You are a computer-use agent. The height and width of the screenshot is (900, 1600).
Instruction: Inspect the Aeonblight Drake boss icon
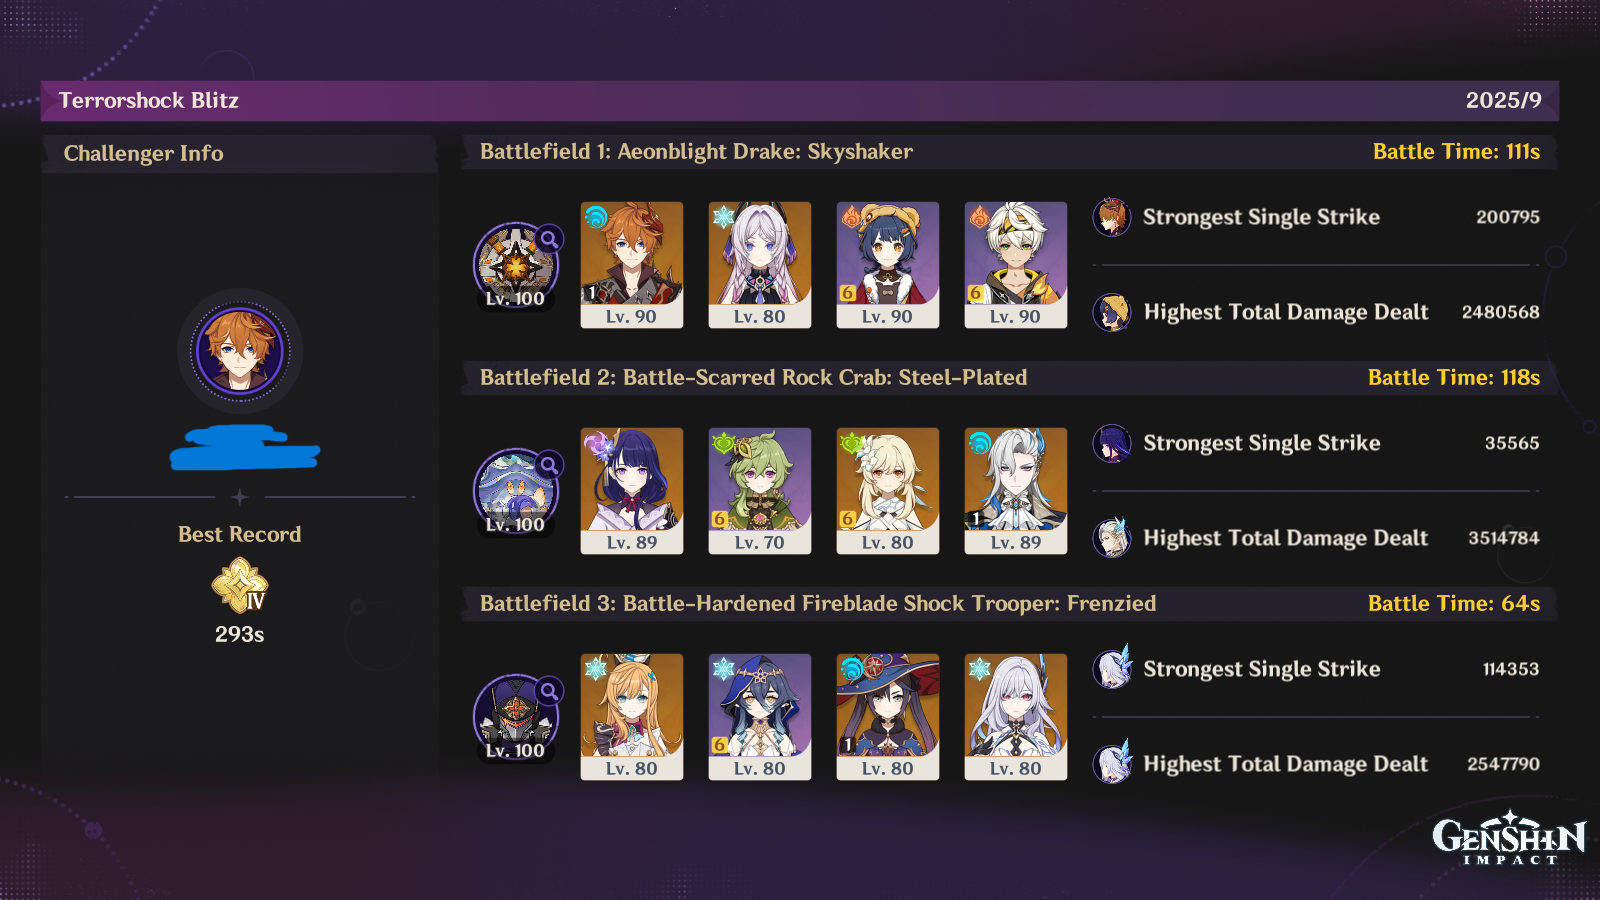coord(516,266)
